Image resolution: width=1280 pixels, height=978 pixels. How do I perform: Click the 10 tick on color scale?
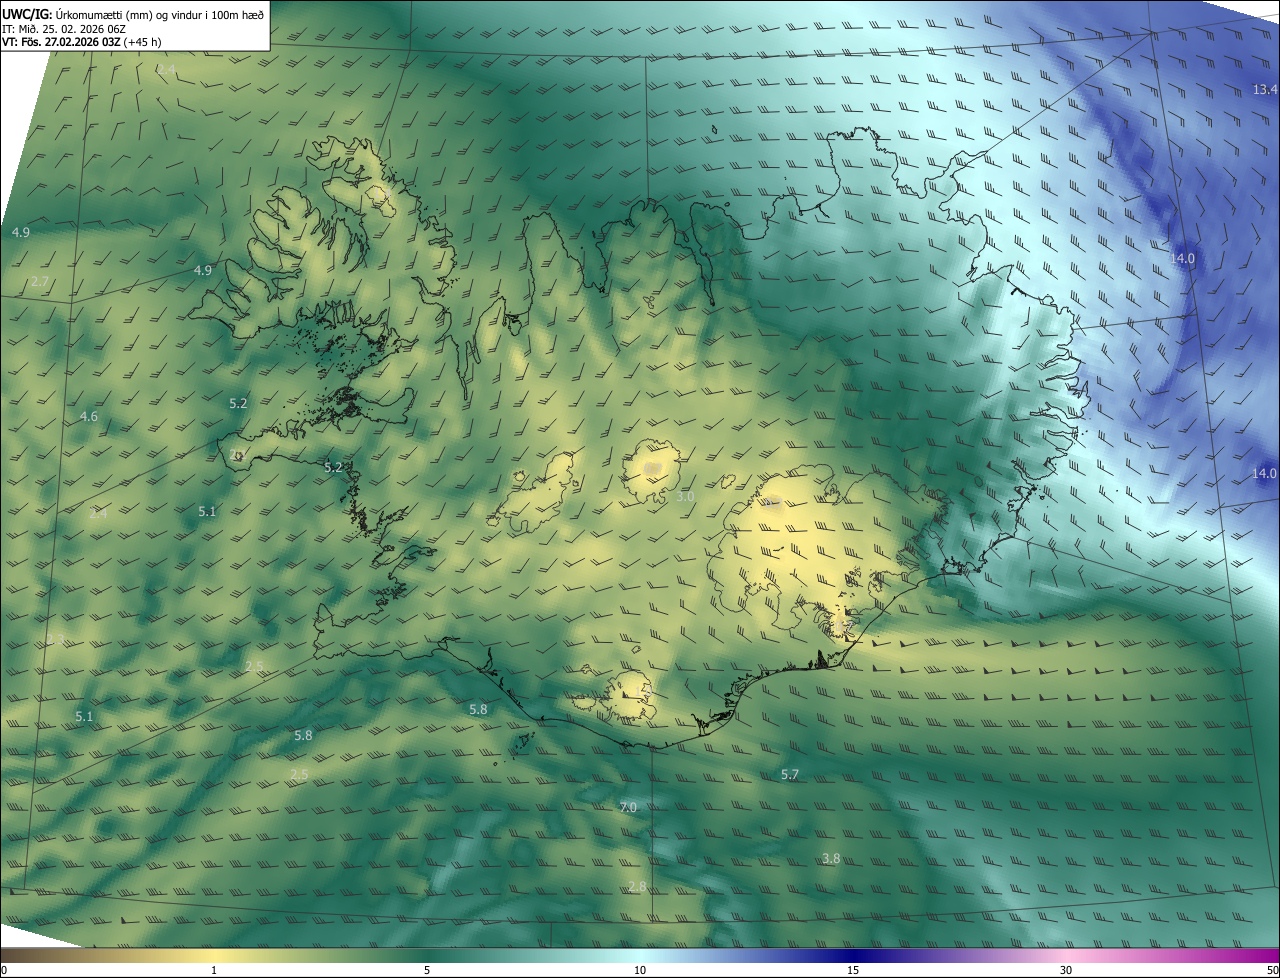pyautogui.click(x=640, y=971)
